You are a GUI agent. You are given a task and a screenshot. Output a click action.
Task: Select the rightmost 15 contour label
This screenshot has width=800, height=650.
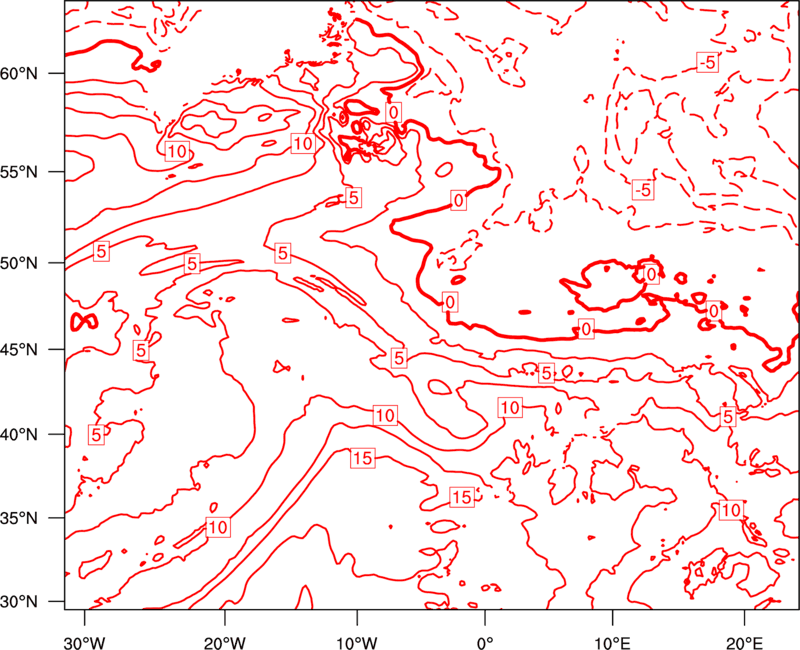click(462, 497)
